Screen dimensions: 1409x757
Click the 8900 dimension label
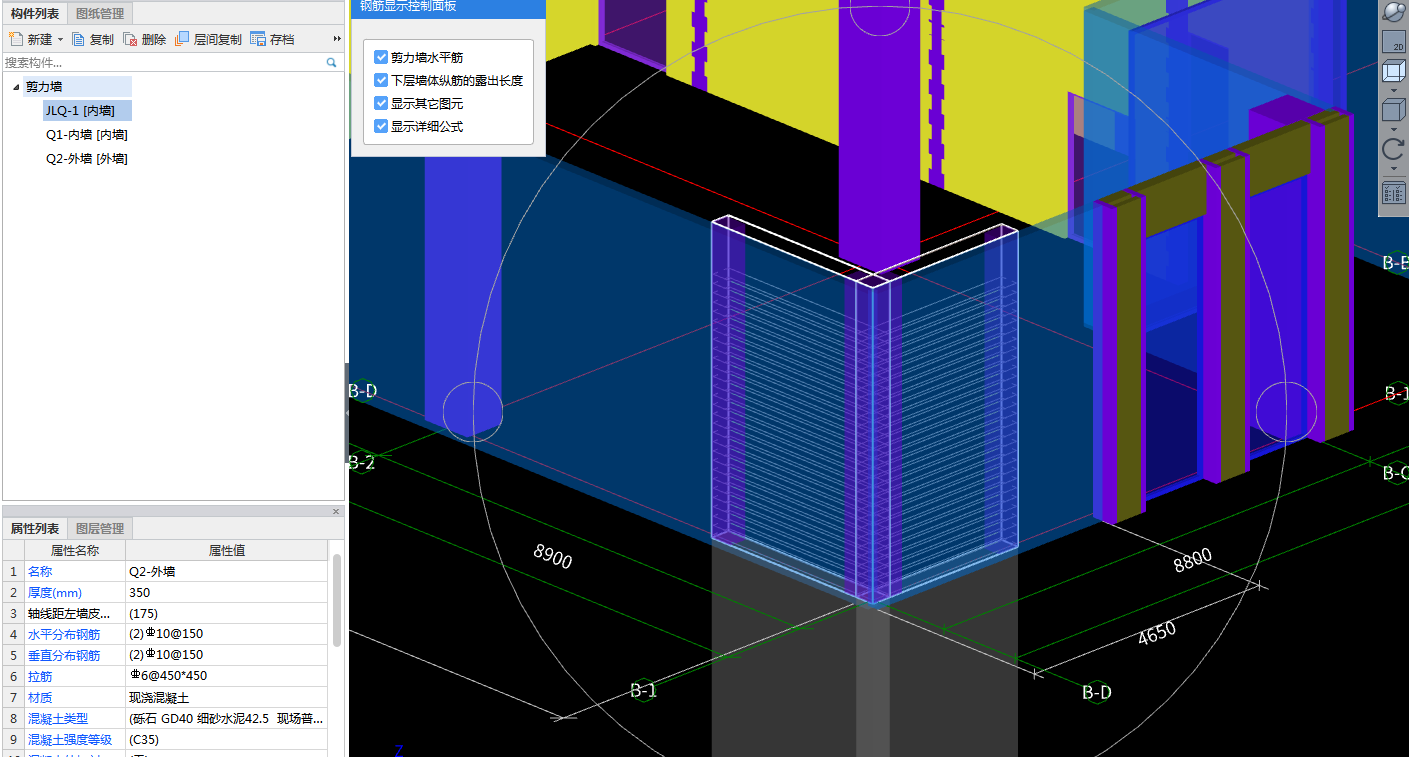[553, 556]
